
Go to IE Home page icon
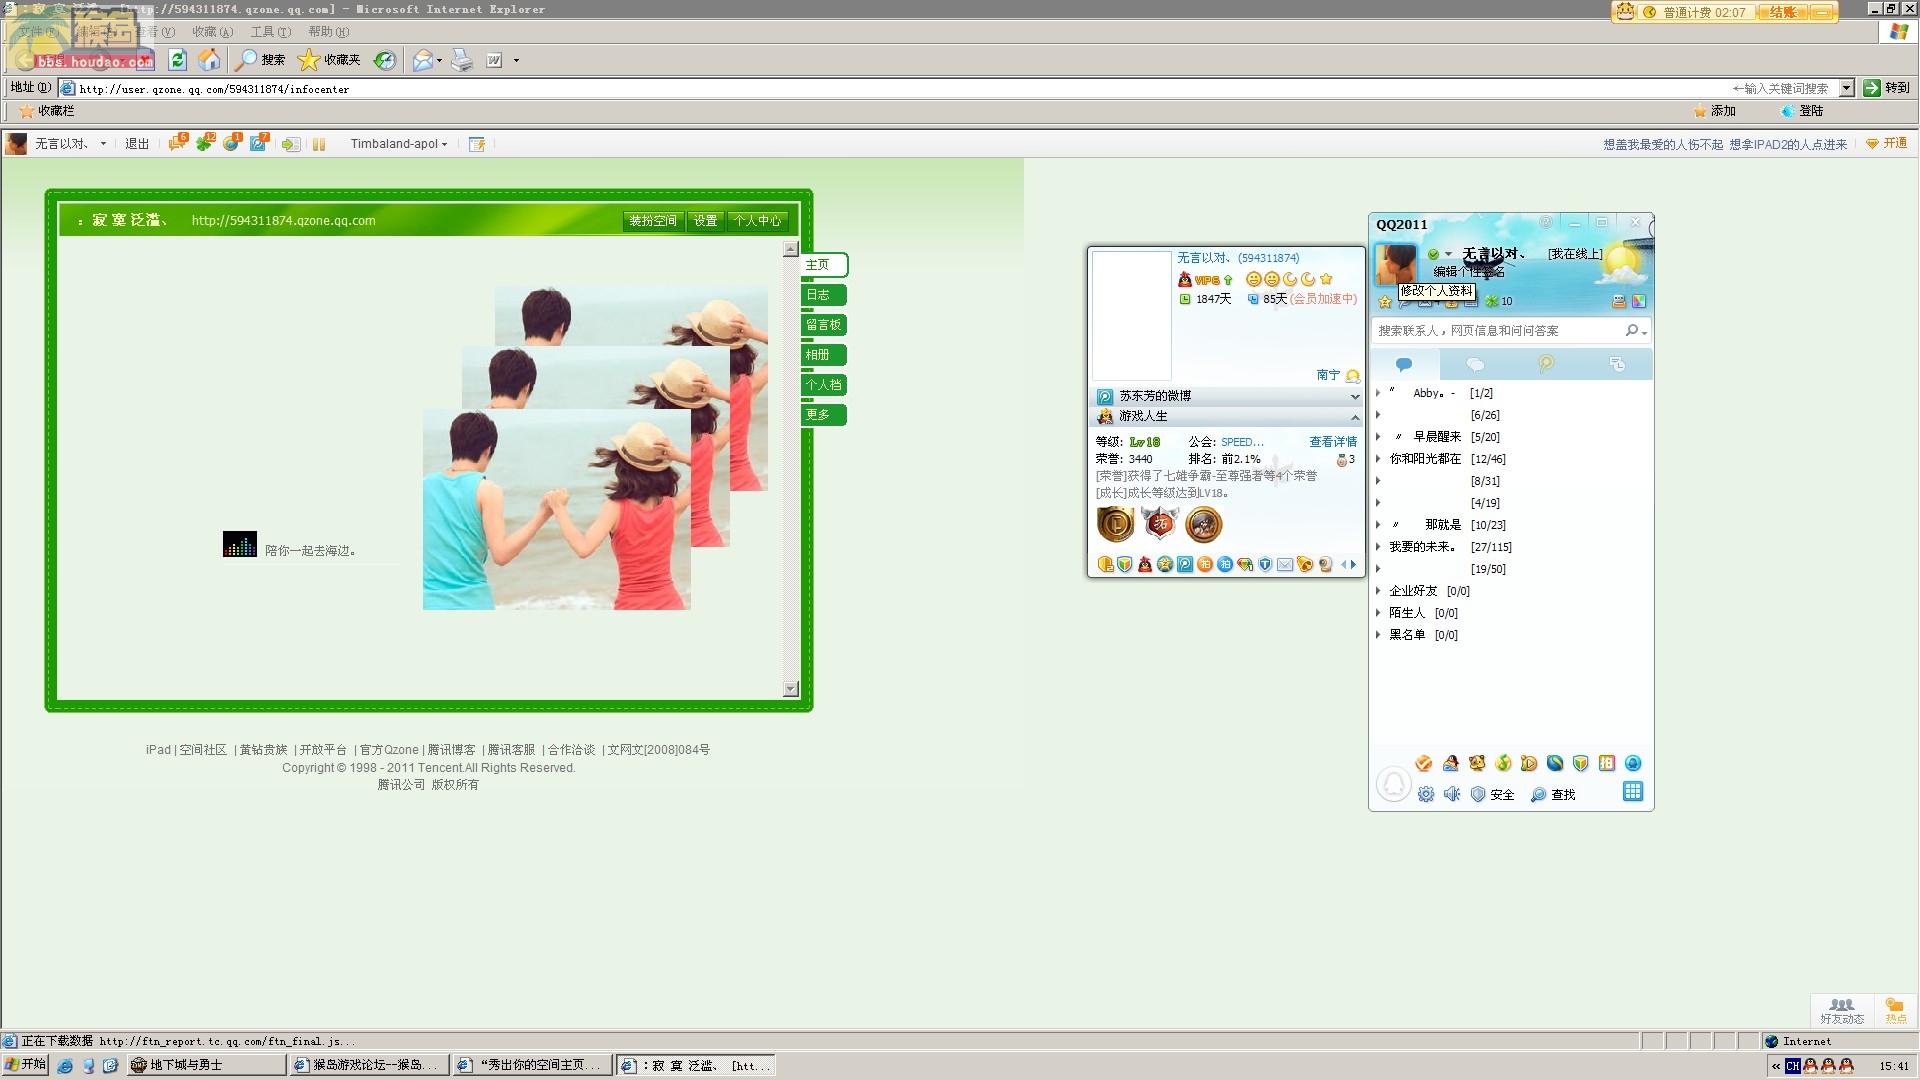tap(209, 60)
